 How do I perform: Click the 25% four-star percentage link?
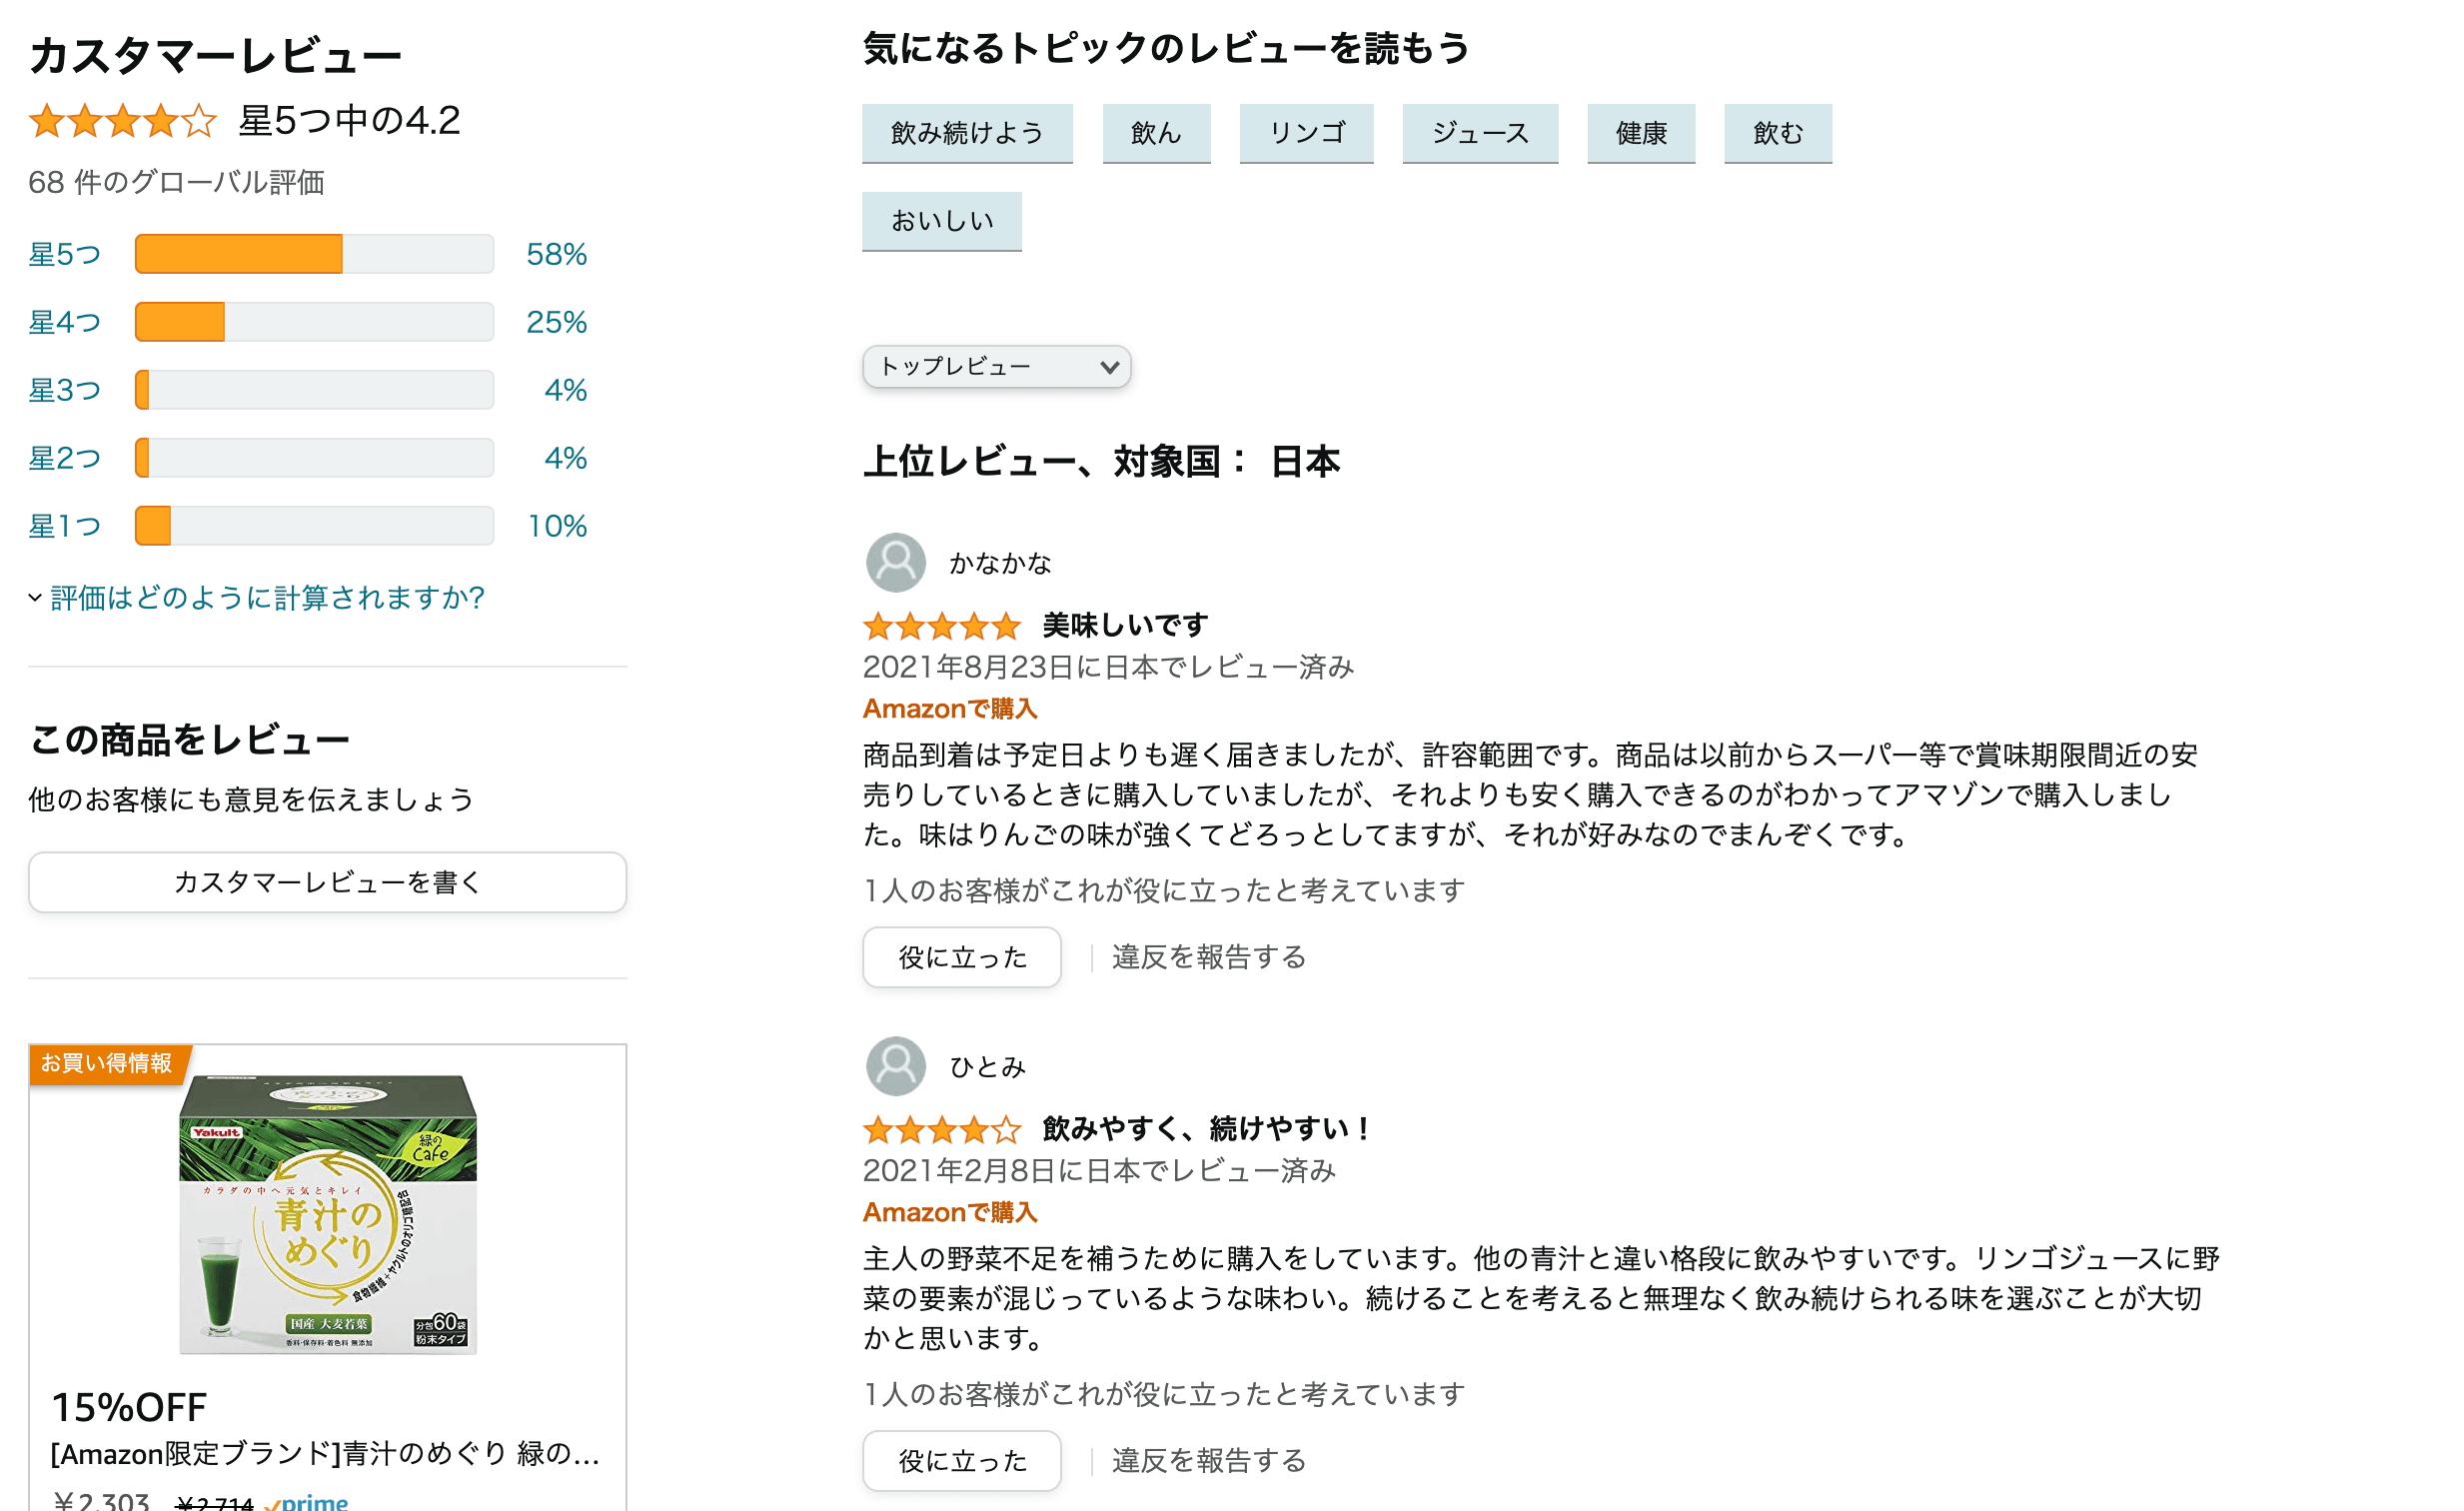tap(556, 322)
